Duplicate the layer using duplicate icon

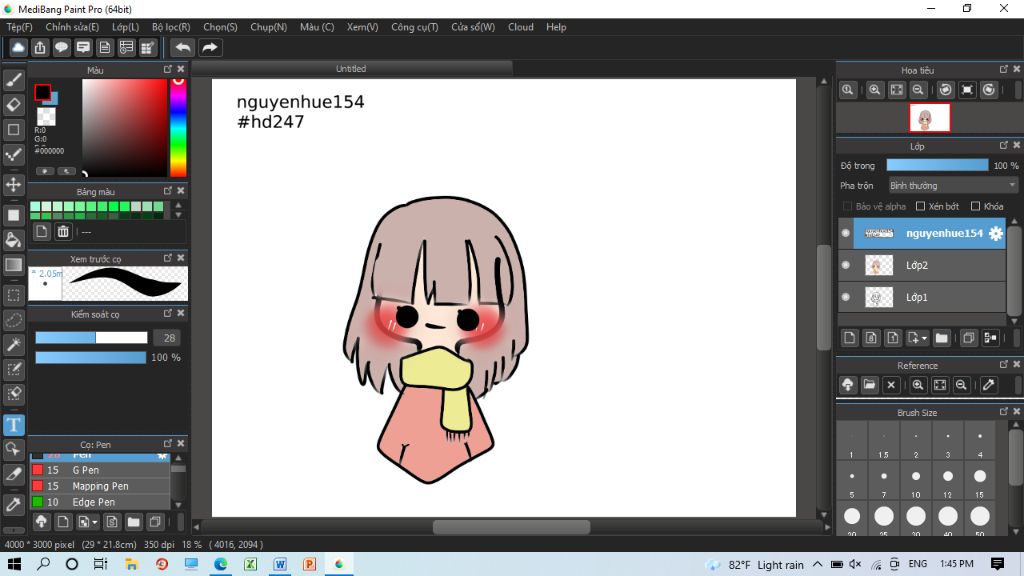point(968,338)
